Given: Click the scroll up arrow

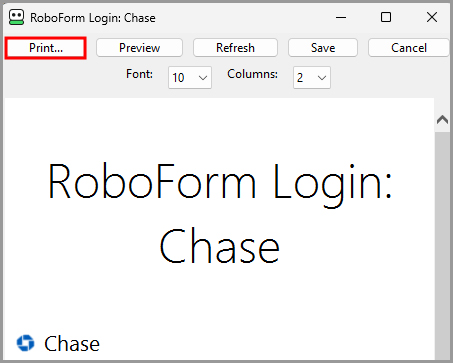Looking at the screenshot, I should point(442,120).
